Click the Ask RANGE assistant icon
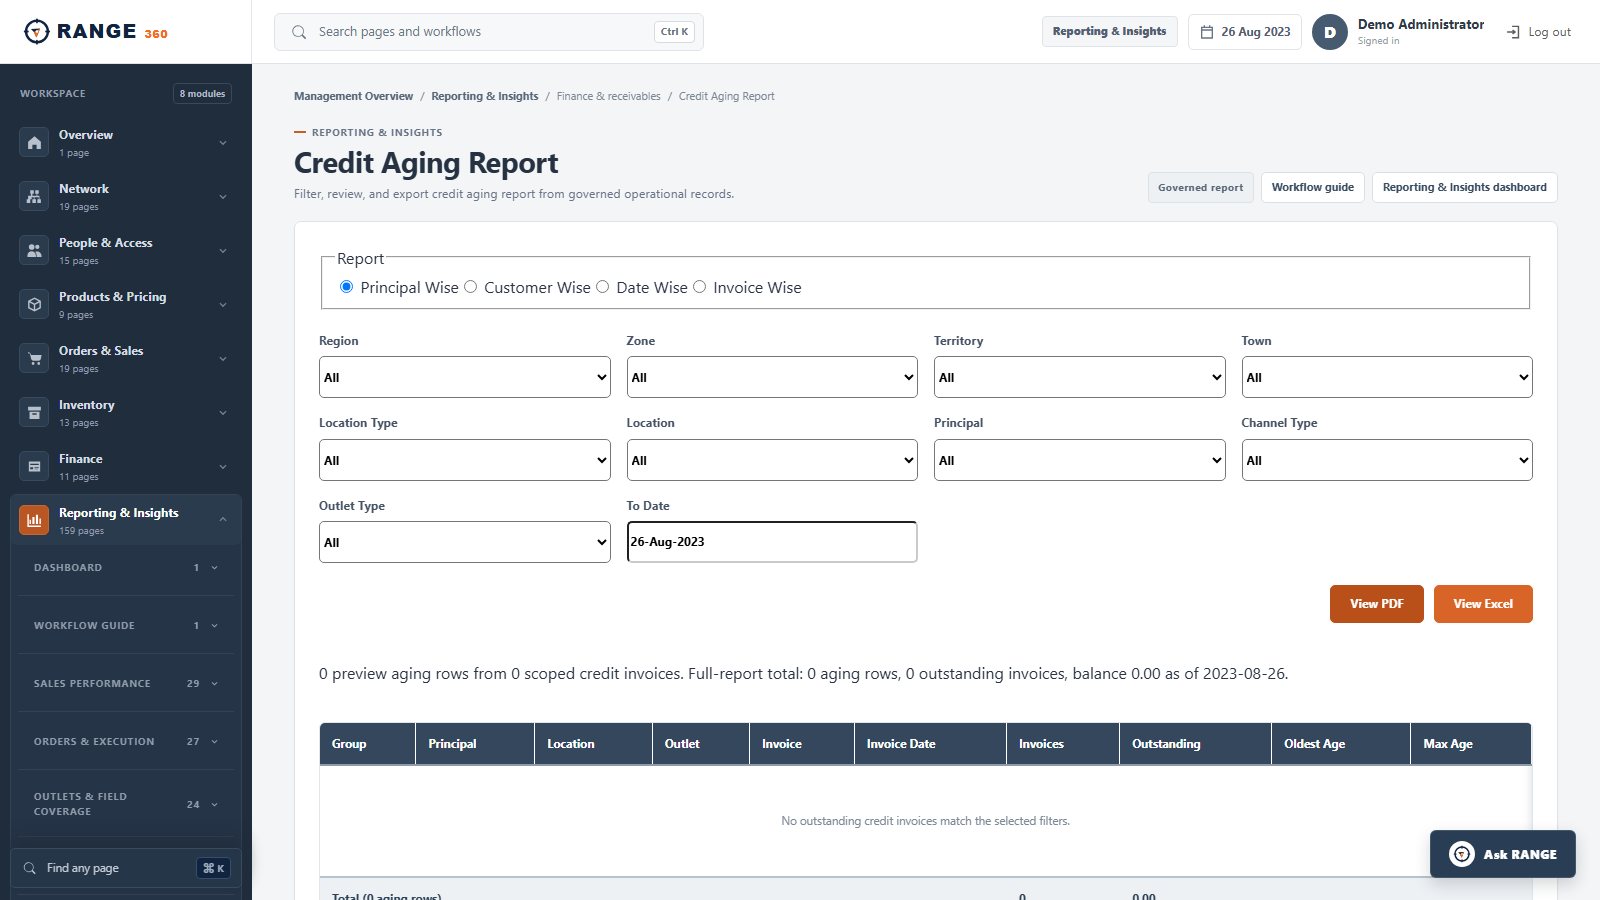This screenshot has width=1600, height=900. coord(1462,854)
